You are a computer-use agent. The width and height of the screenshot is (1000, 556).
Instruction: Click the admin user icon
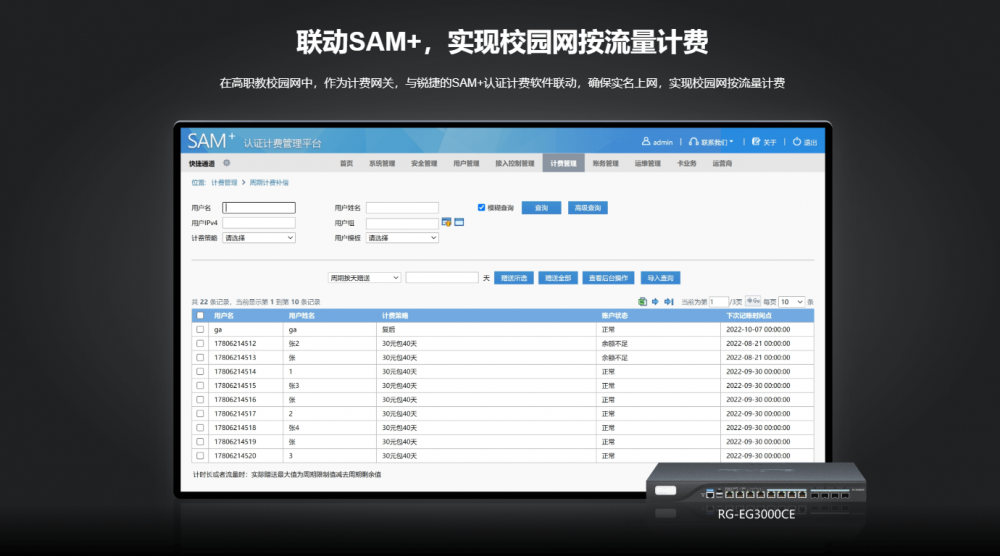645,142
